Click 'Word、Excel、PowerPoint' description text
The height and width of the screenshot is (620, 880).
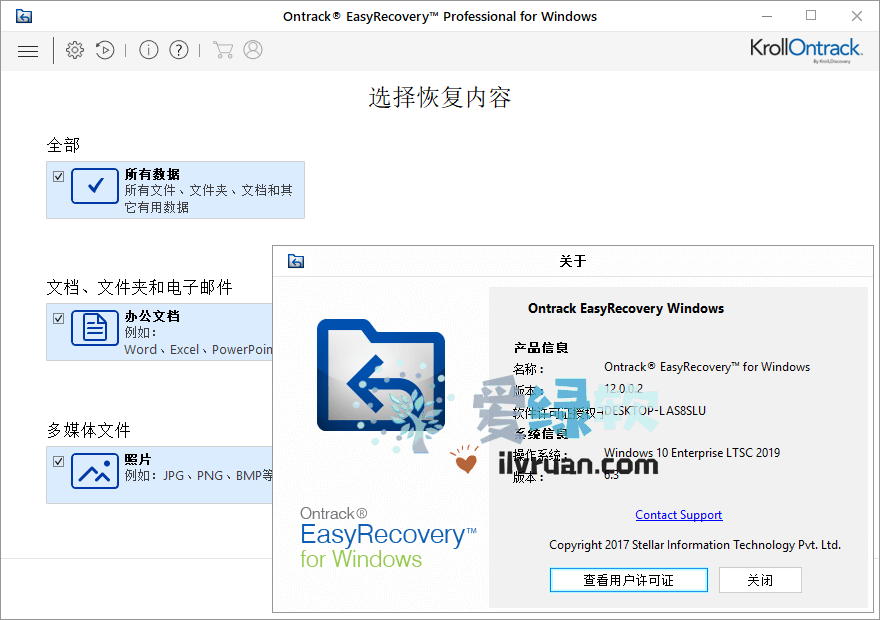(199, 350)
